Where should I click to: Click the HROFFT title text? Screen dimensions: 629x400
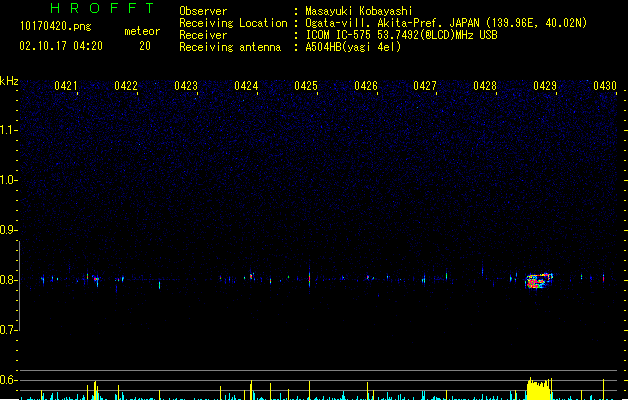(x=102, y=8)
